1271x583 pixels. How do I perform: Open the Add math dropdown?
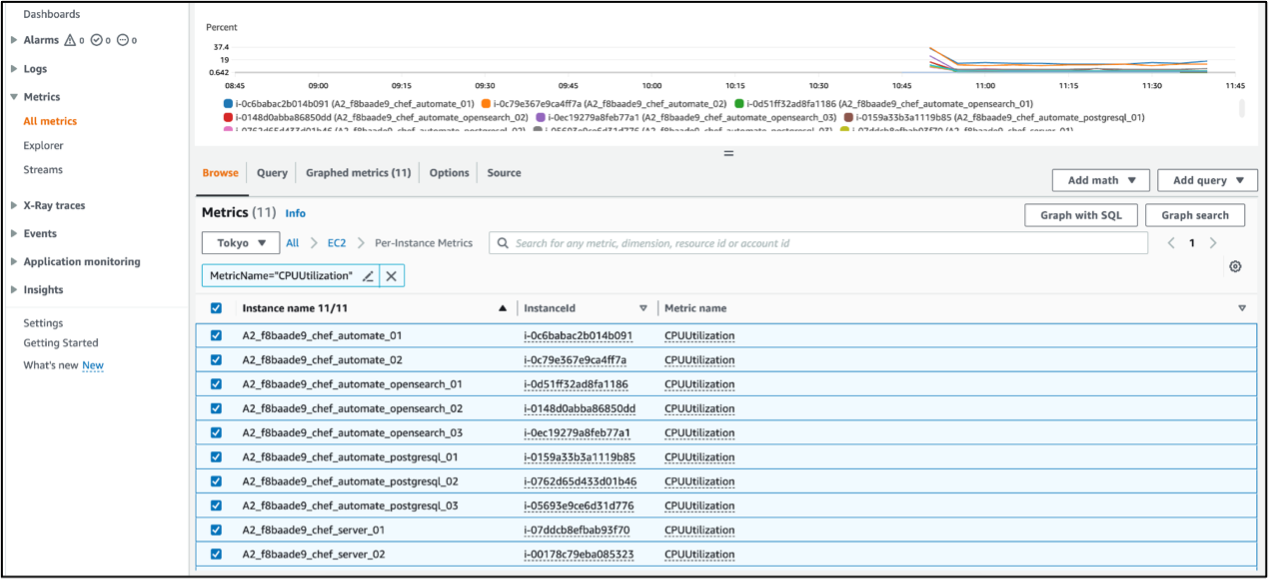[x=1101, y=180]
